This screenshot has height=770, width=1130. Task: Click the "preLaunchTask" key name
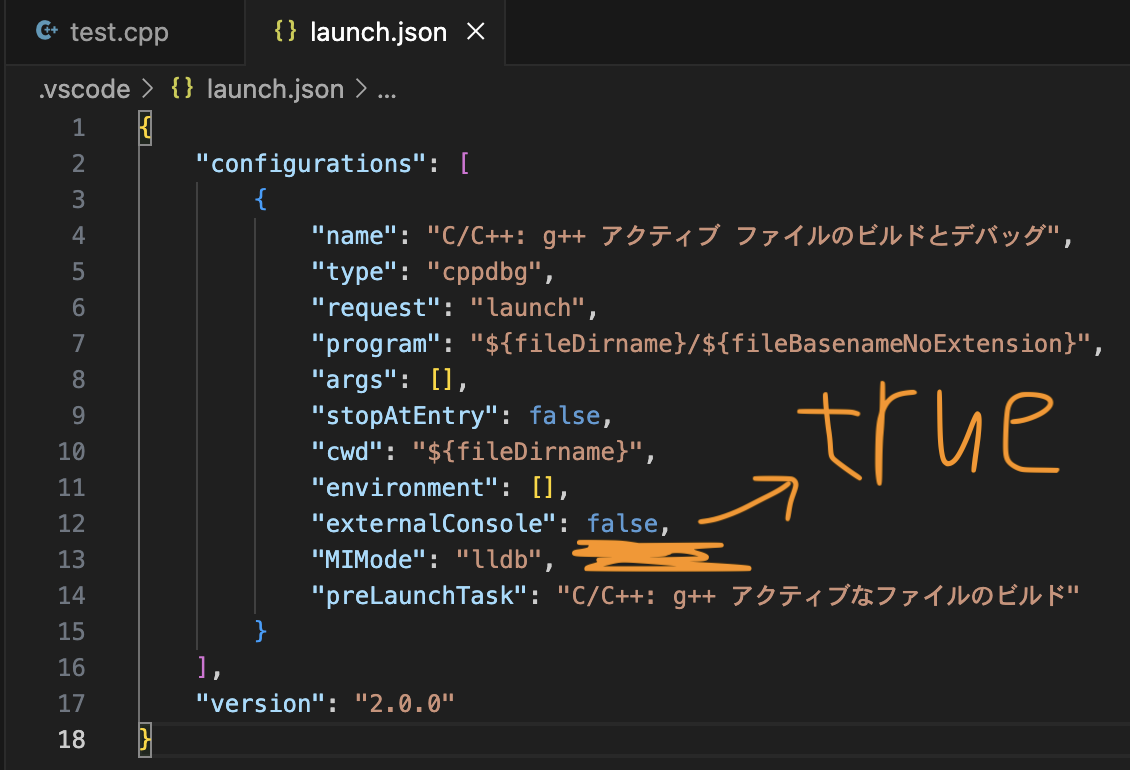point(419,595)
